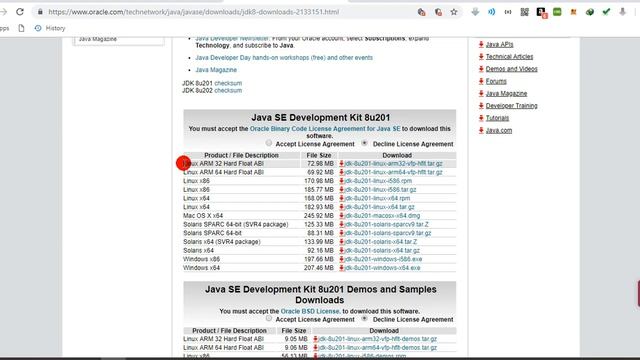The image size is (640, 360).
Task: Open Demos and Videos sidebar link
Action: tap(511, 69)
